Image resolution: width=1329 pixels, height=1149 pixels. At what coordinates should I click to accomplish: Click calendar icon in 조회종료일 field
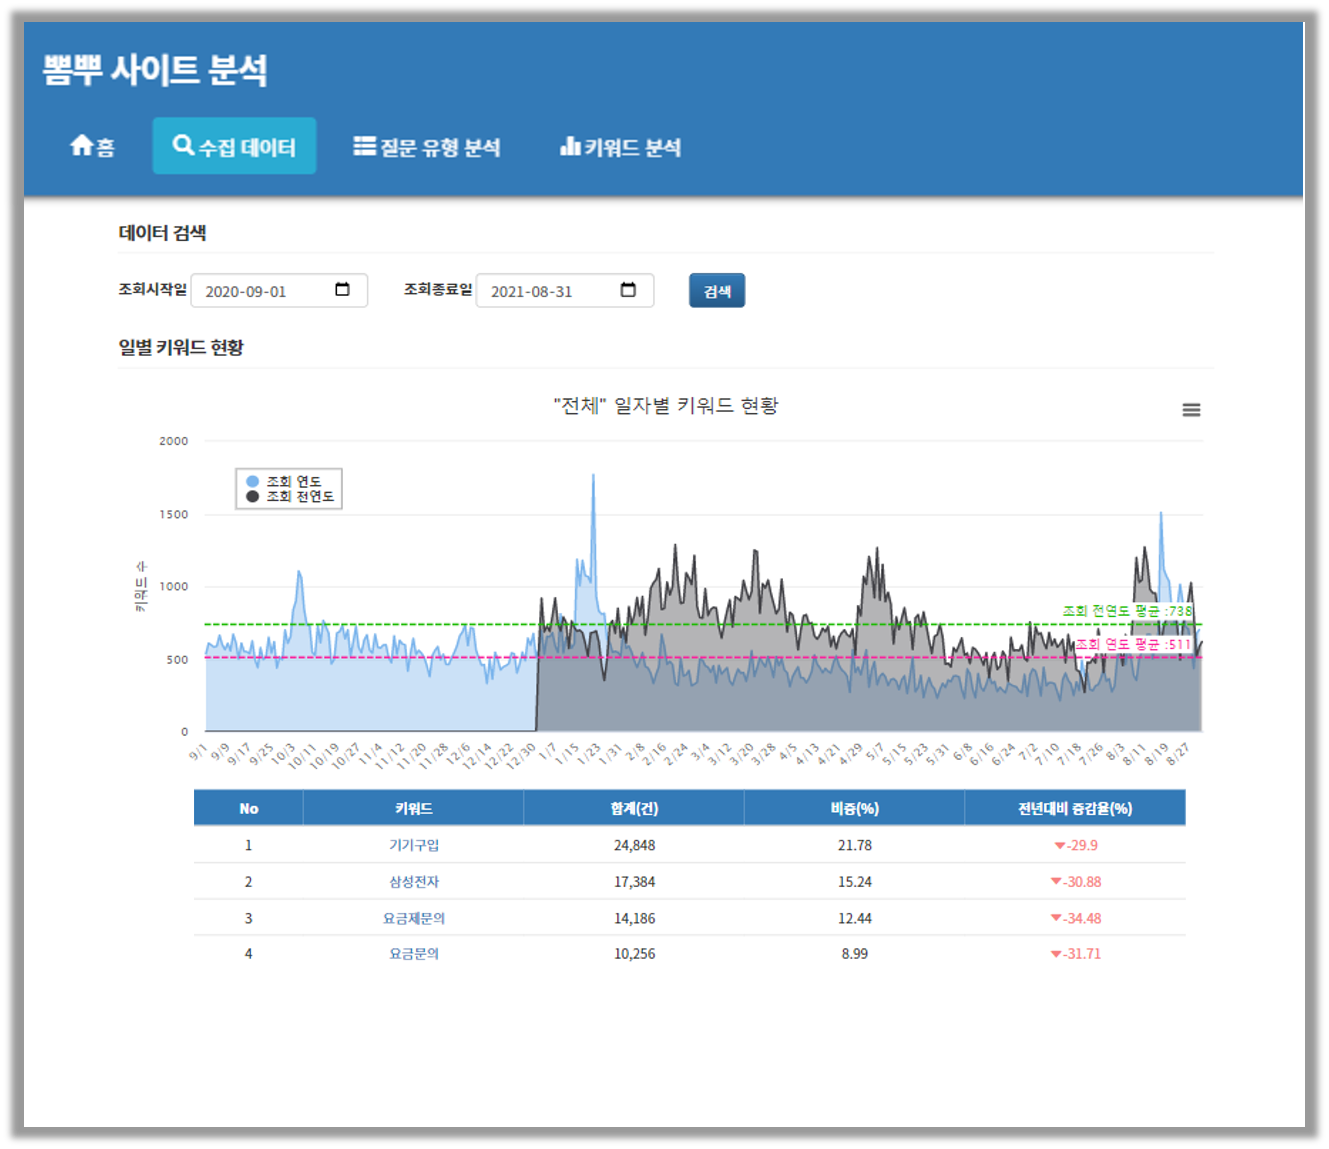[628, 290]
